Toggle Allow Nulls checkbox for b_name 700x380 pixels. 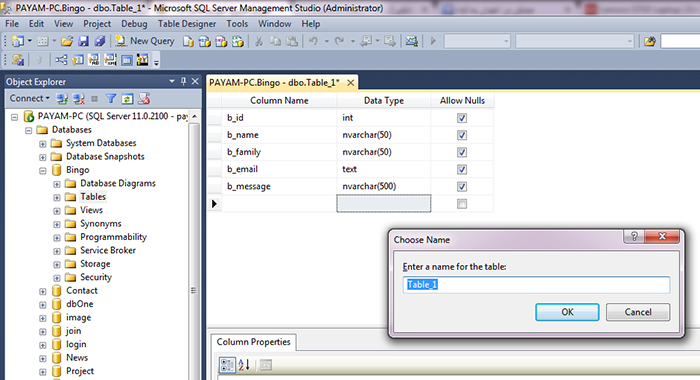[x=462, y=135]
